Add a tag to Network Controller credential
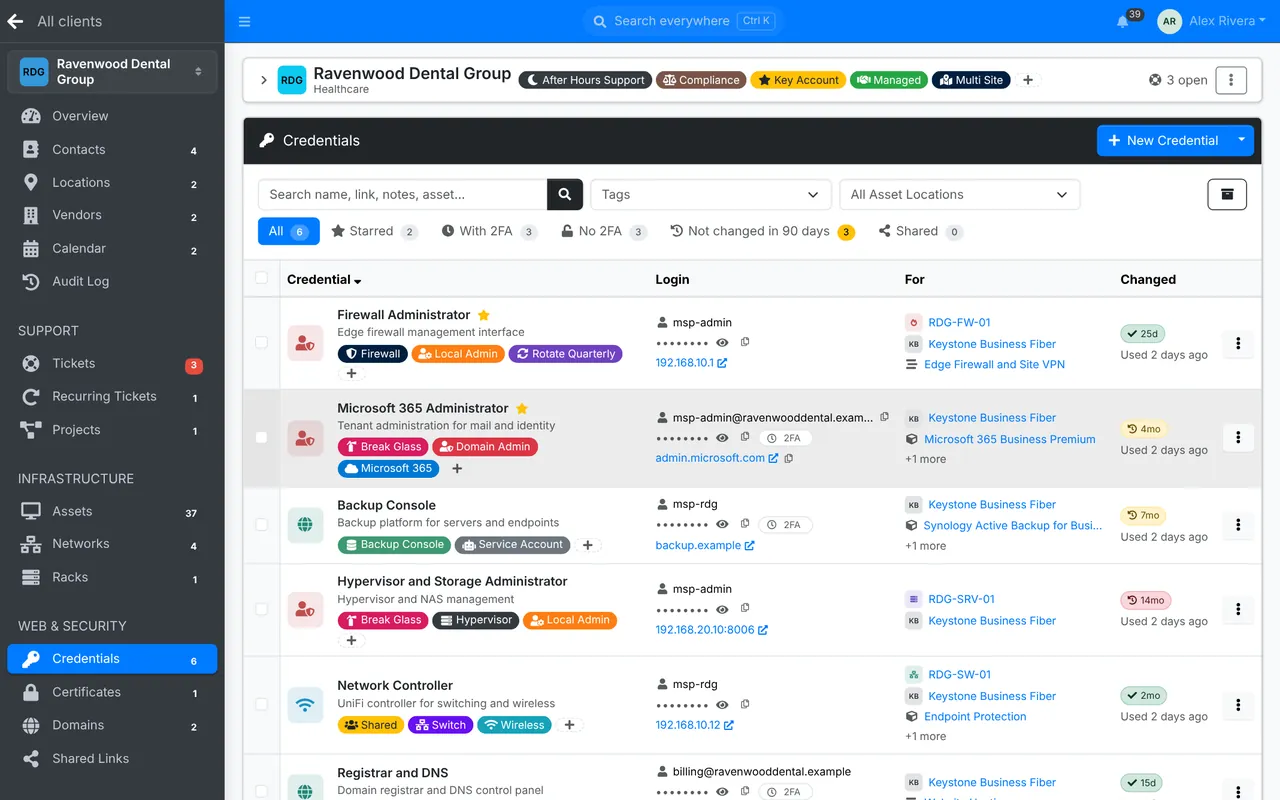 (569, 725)
